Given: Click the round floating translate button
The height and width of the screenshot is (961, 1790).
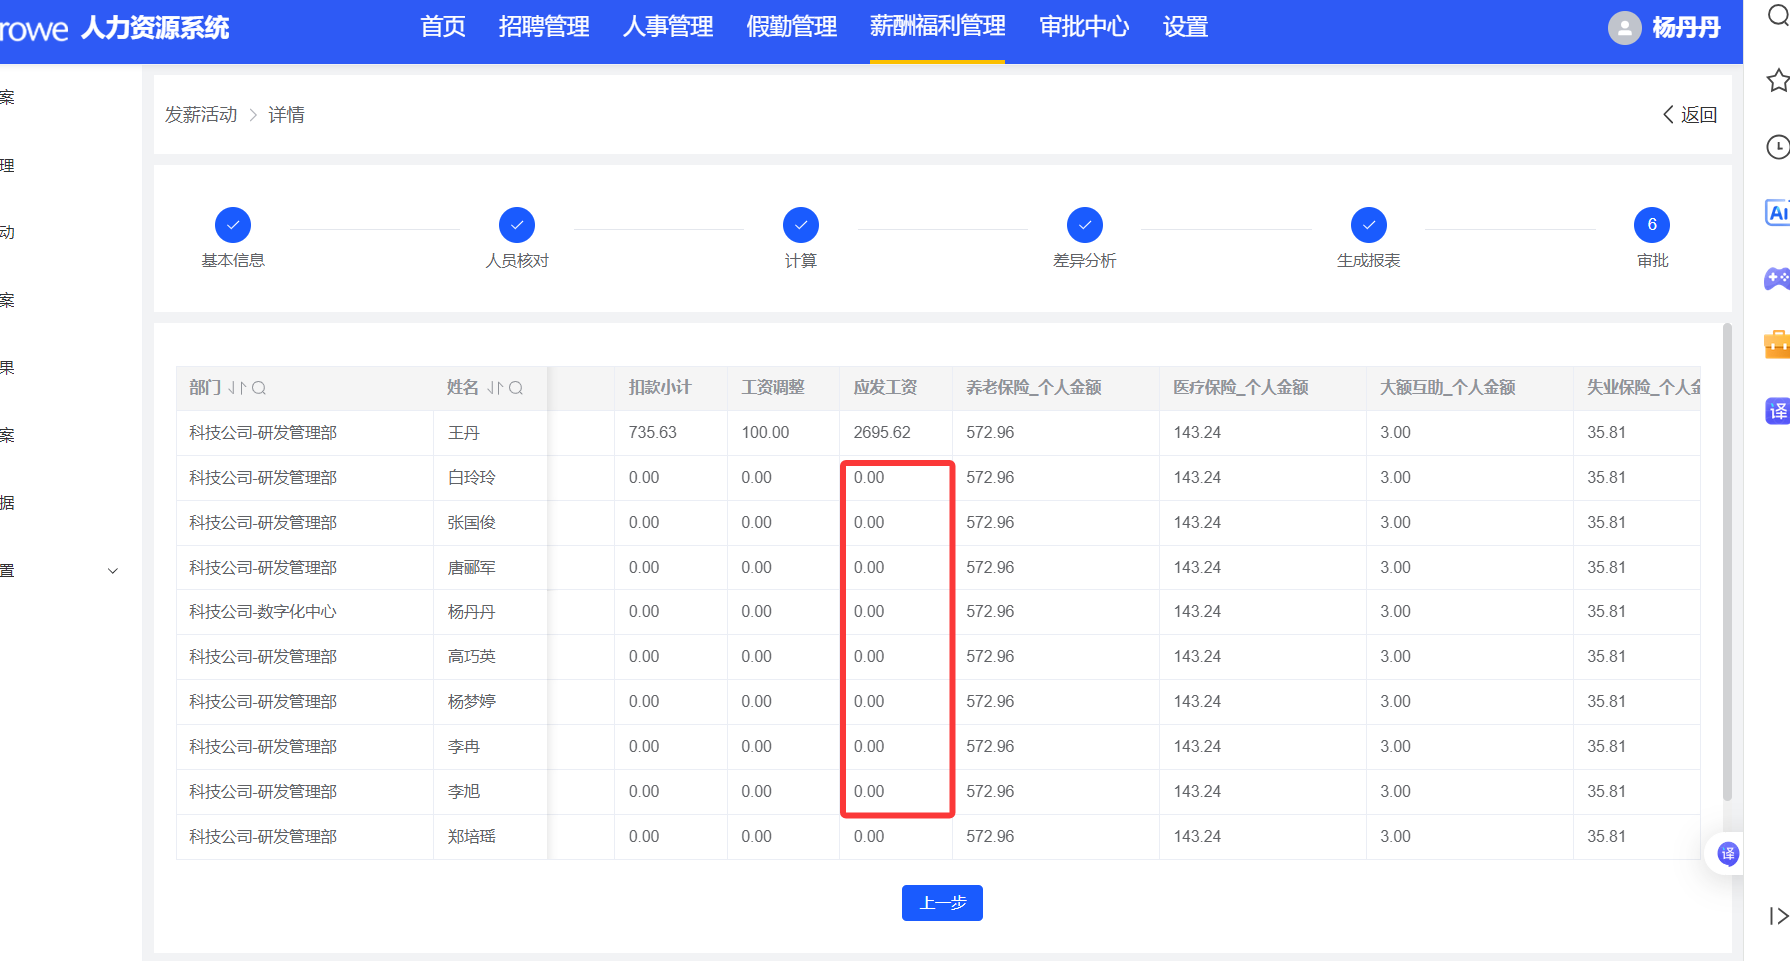Looking at the screenshot, I should tap(1727, 854).
